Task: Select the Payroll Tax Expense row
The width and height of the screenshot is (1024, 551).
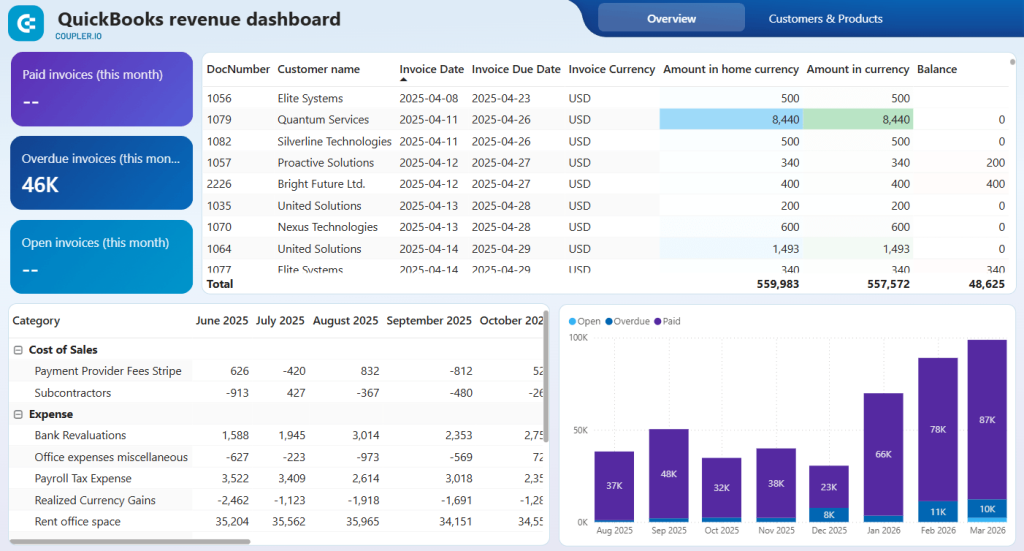Action: click(277, 479)
